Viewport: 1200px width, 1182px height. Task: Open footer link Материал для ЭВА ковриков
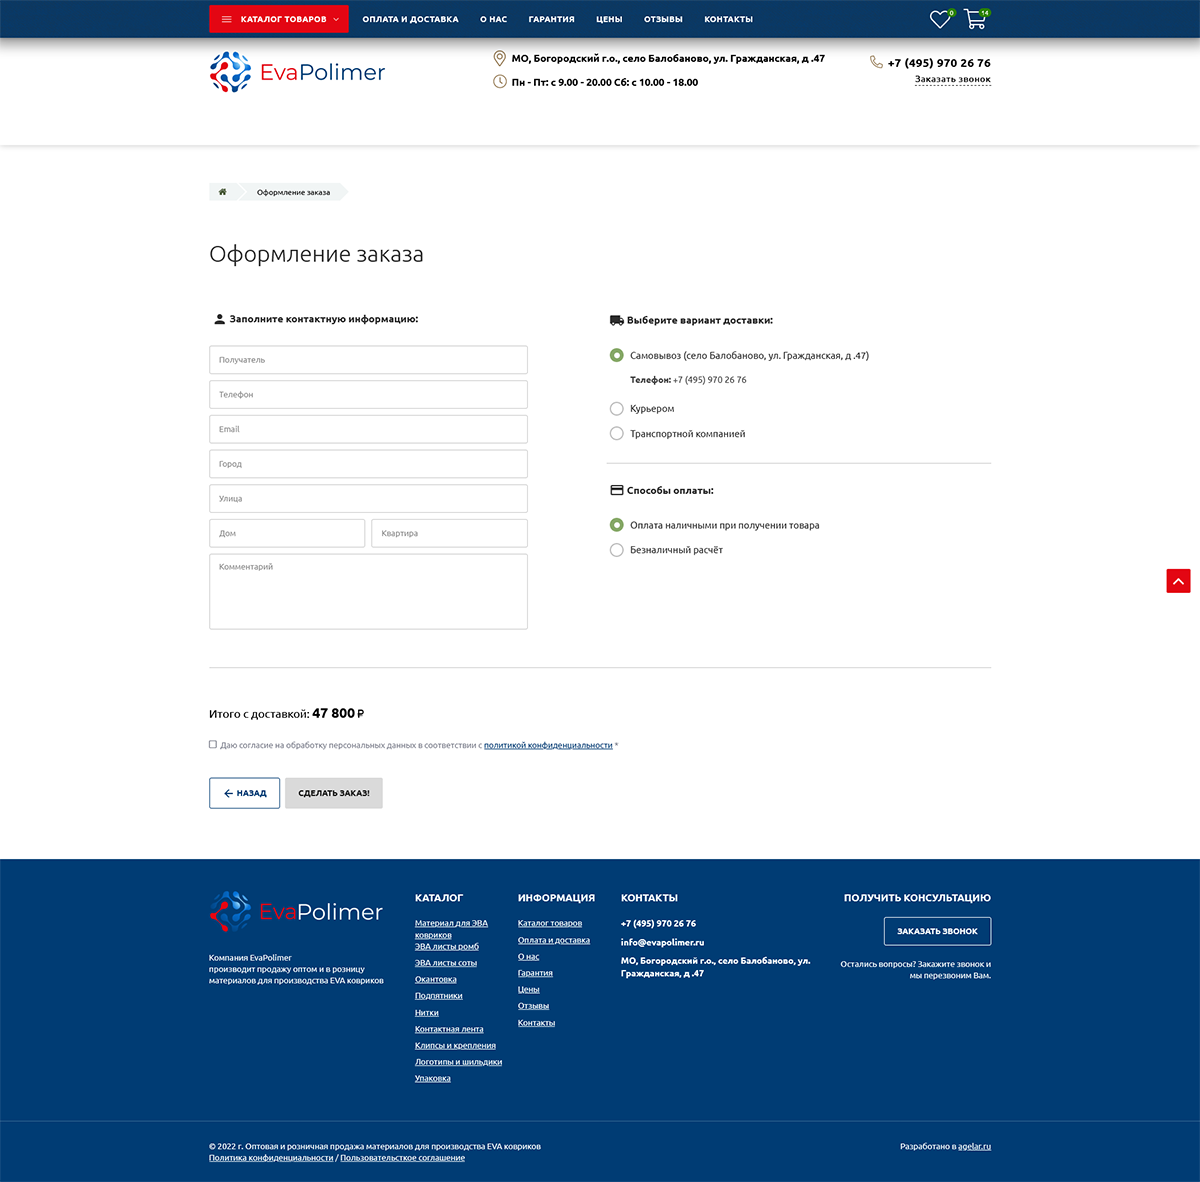(451, 929)
